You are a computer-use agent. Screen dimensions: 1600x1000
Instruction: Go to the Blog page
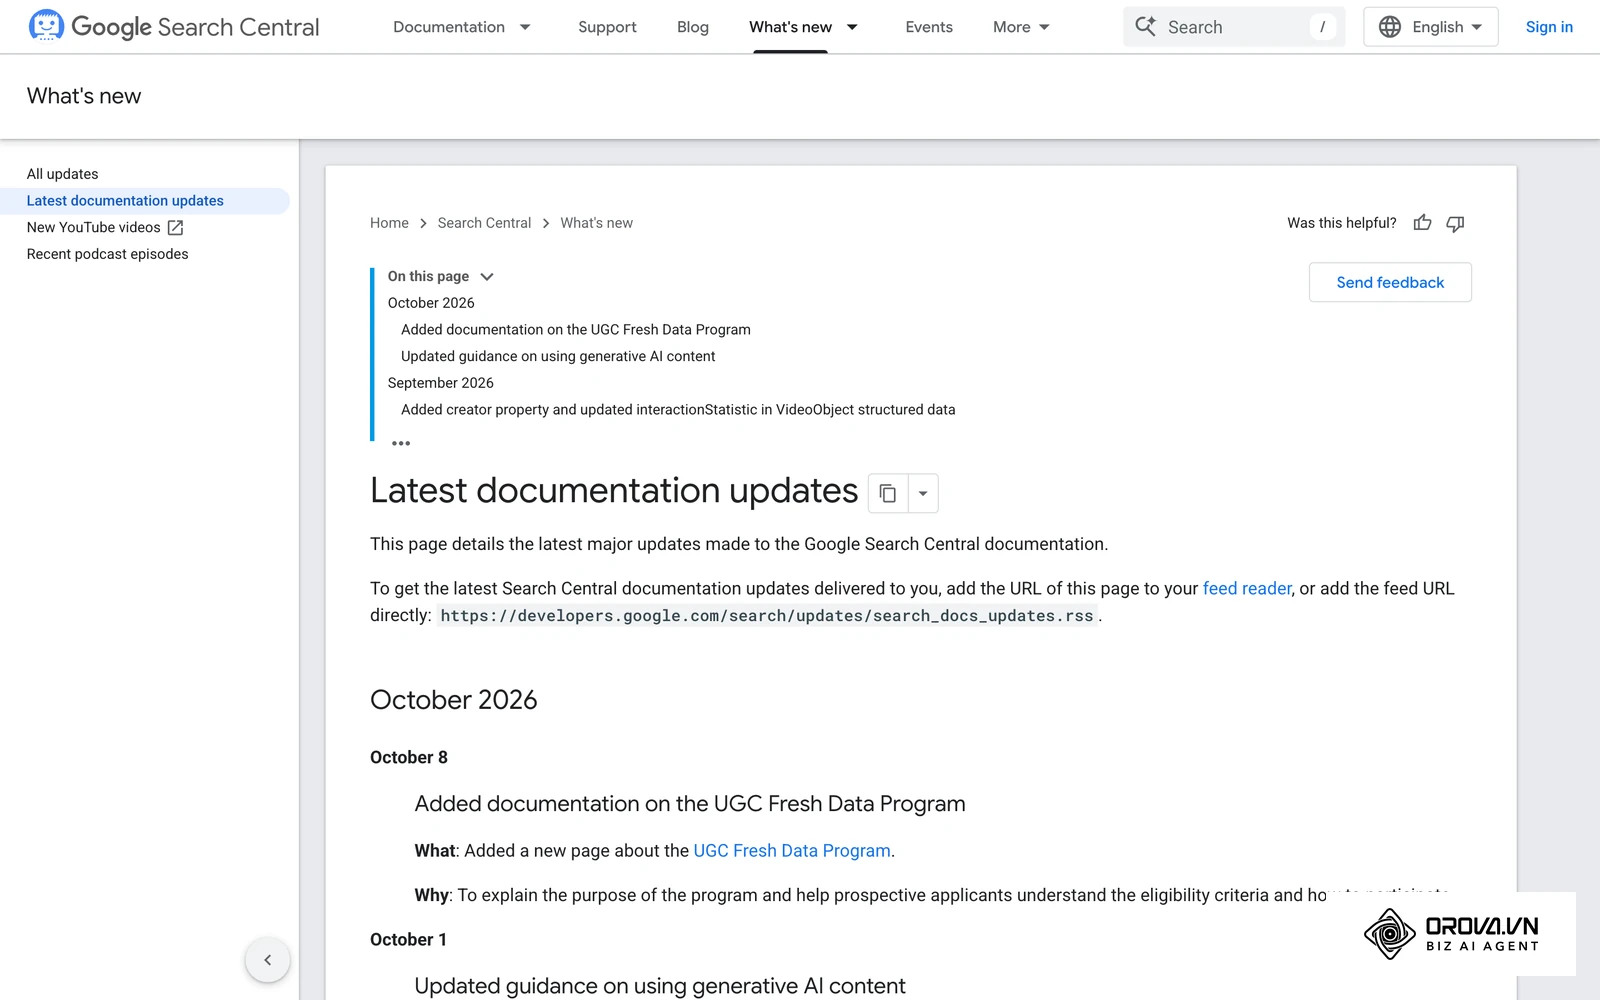pyautogui.click(x=692, y=27)
